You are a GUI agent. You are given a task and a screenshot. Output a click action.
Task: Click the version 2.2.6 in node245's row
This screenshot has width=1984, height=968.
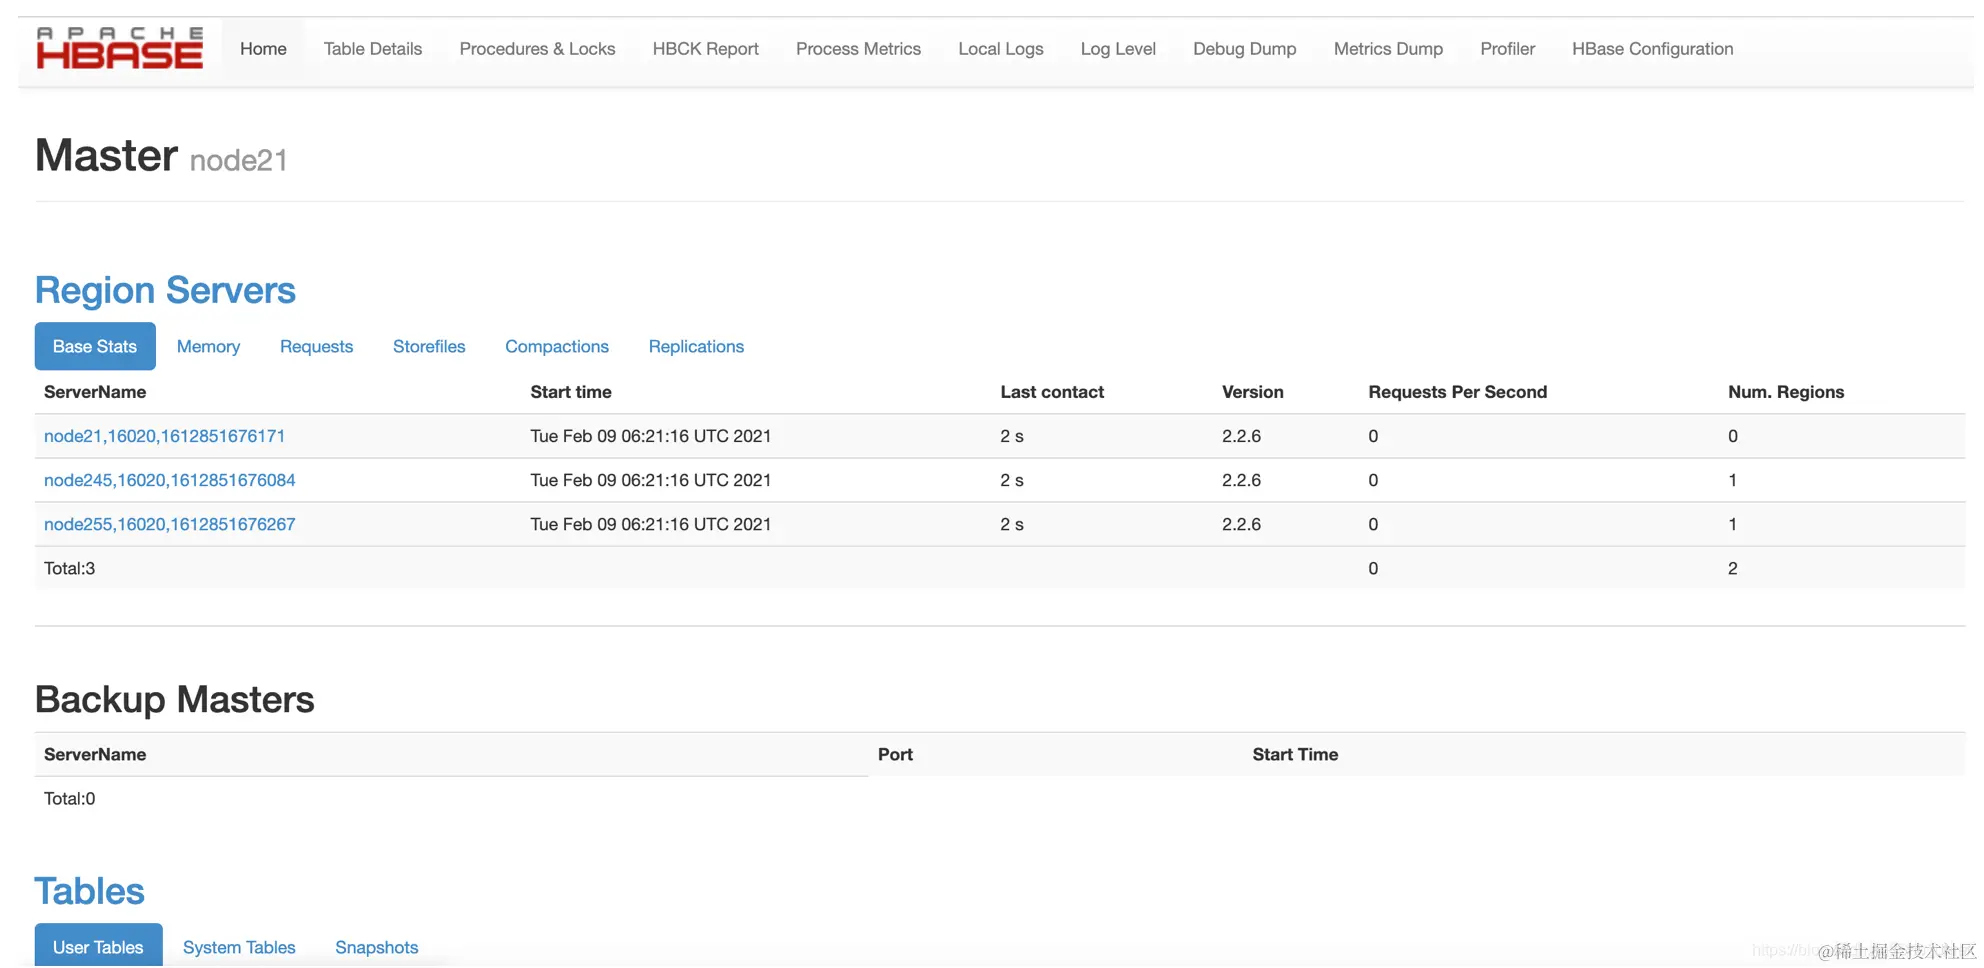coord(1241,480)
